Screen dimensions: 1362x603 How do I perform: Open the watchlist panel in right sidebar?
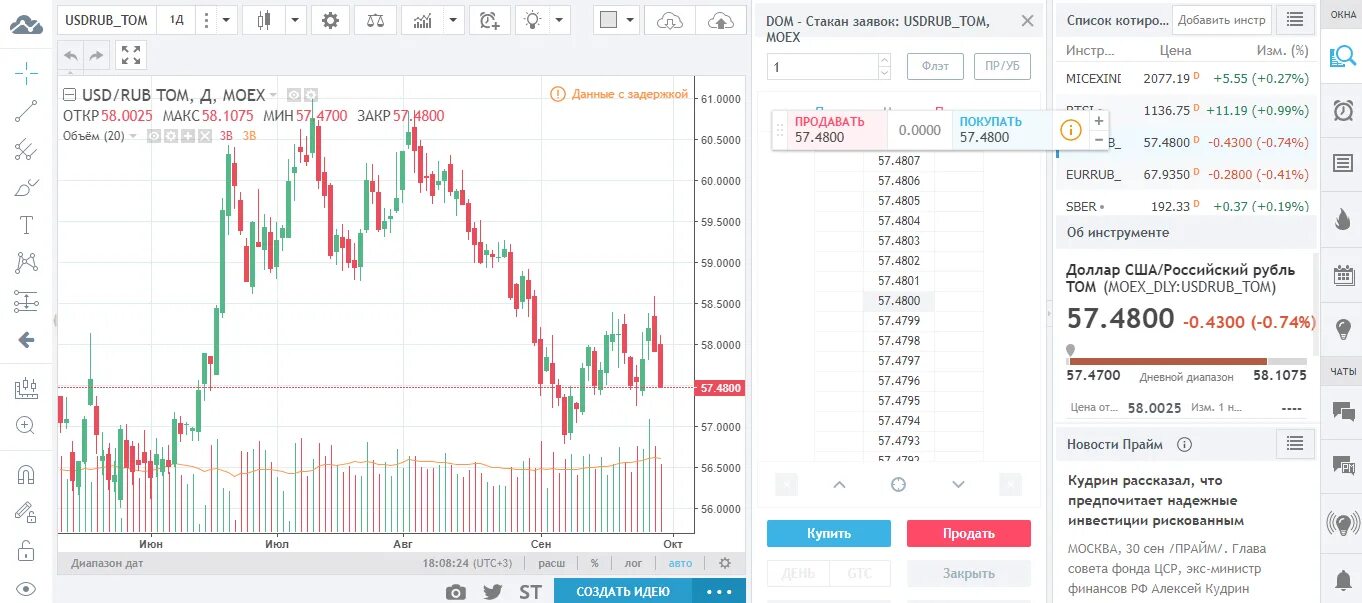(1342, 57)
